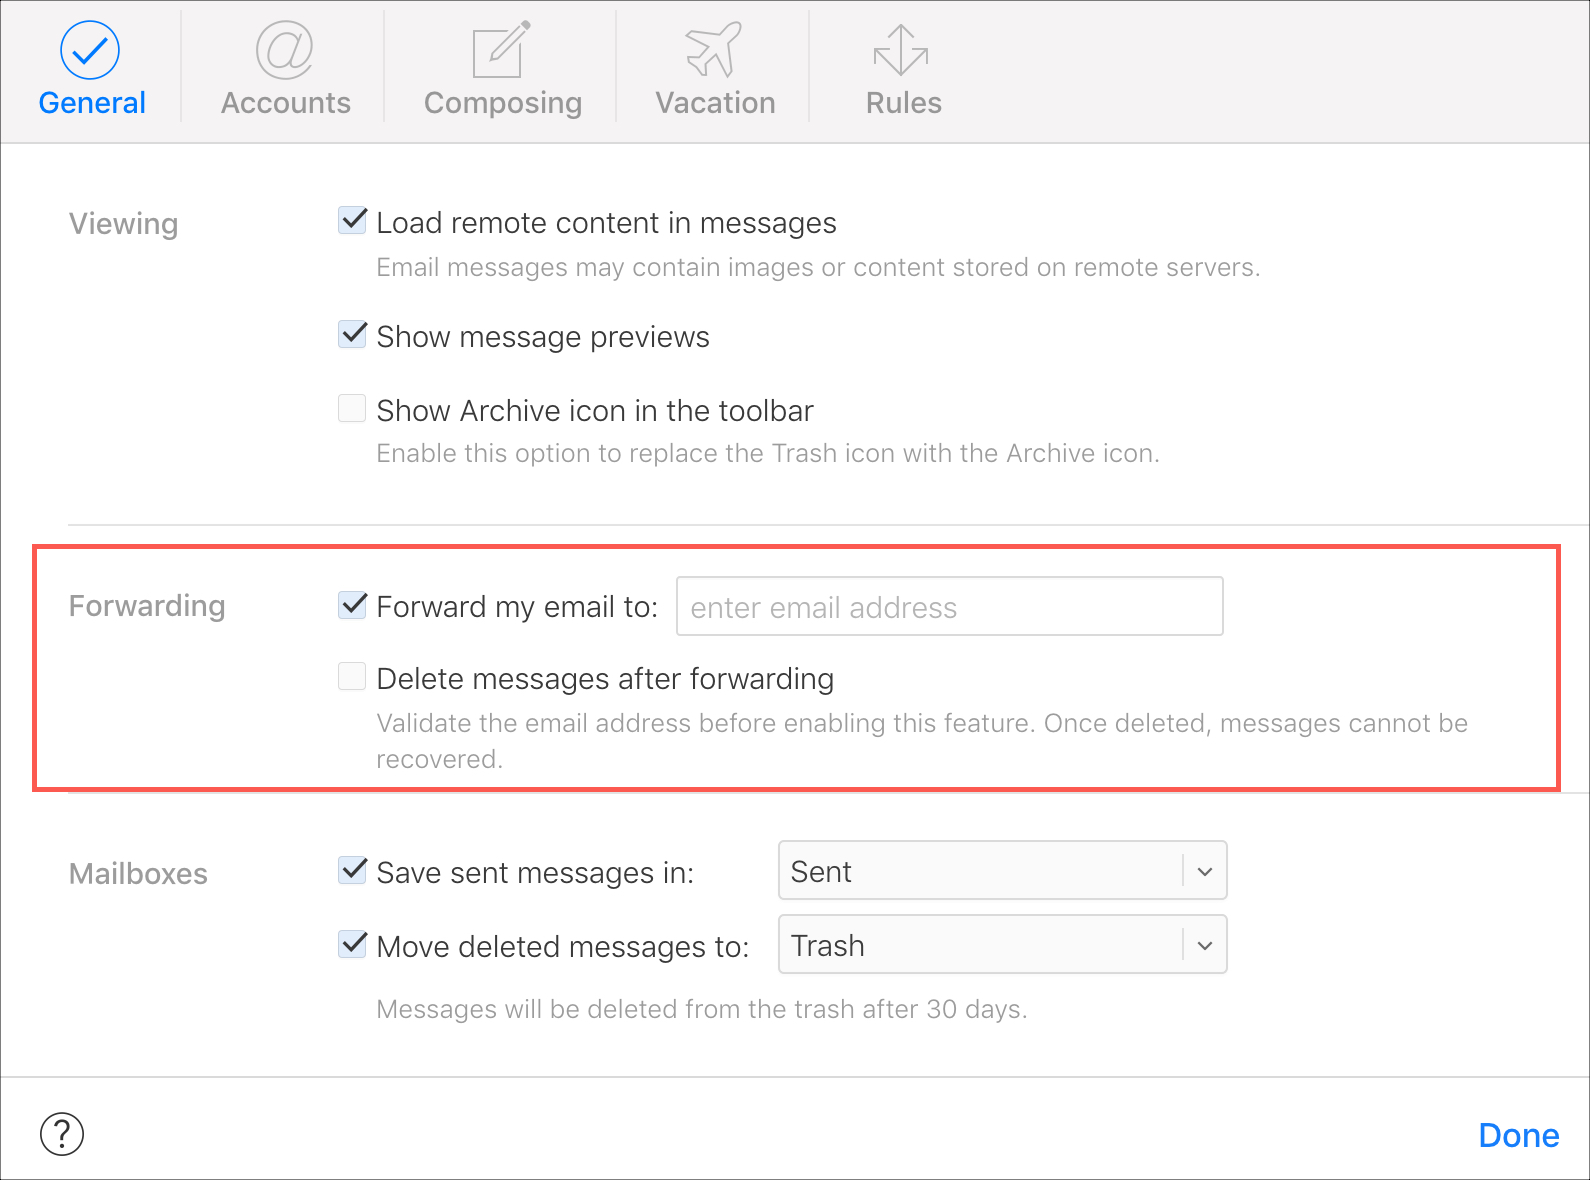Select the Vacation tab label
Viewport: 1590px width, 1180px height.
[716, 103]
